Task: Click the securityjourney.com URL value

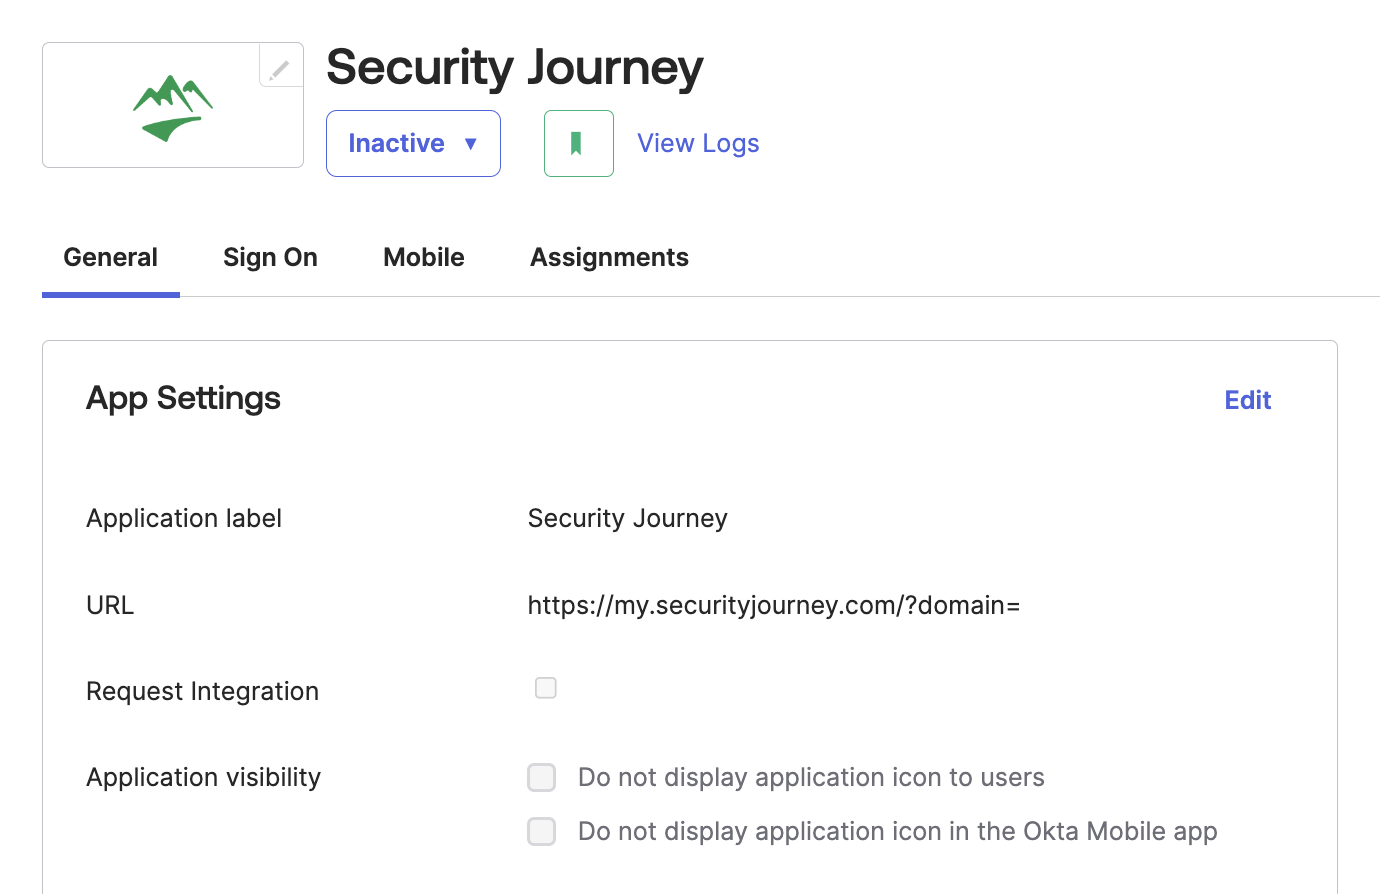Action: (x=773, y=605)
